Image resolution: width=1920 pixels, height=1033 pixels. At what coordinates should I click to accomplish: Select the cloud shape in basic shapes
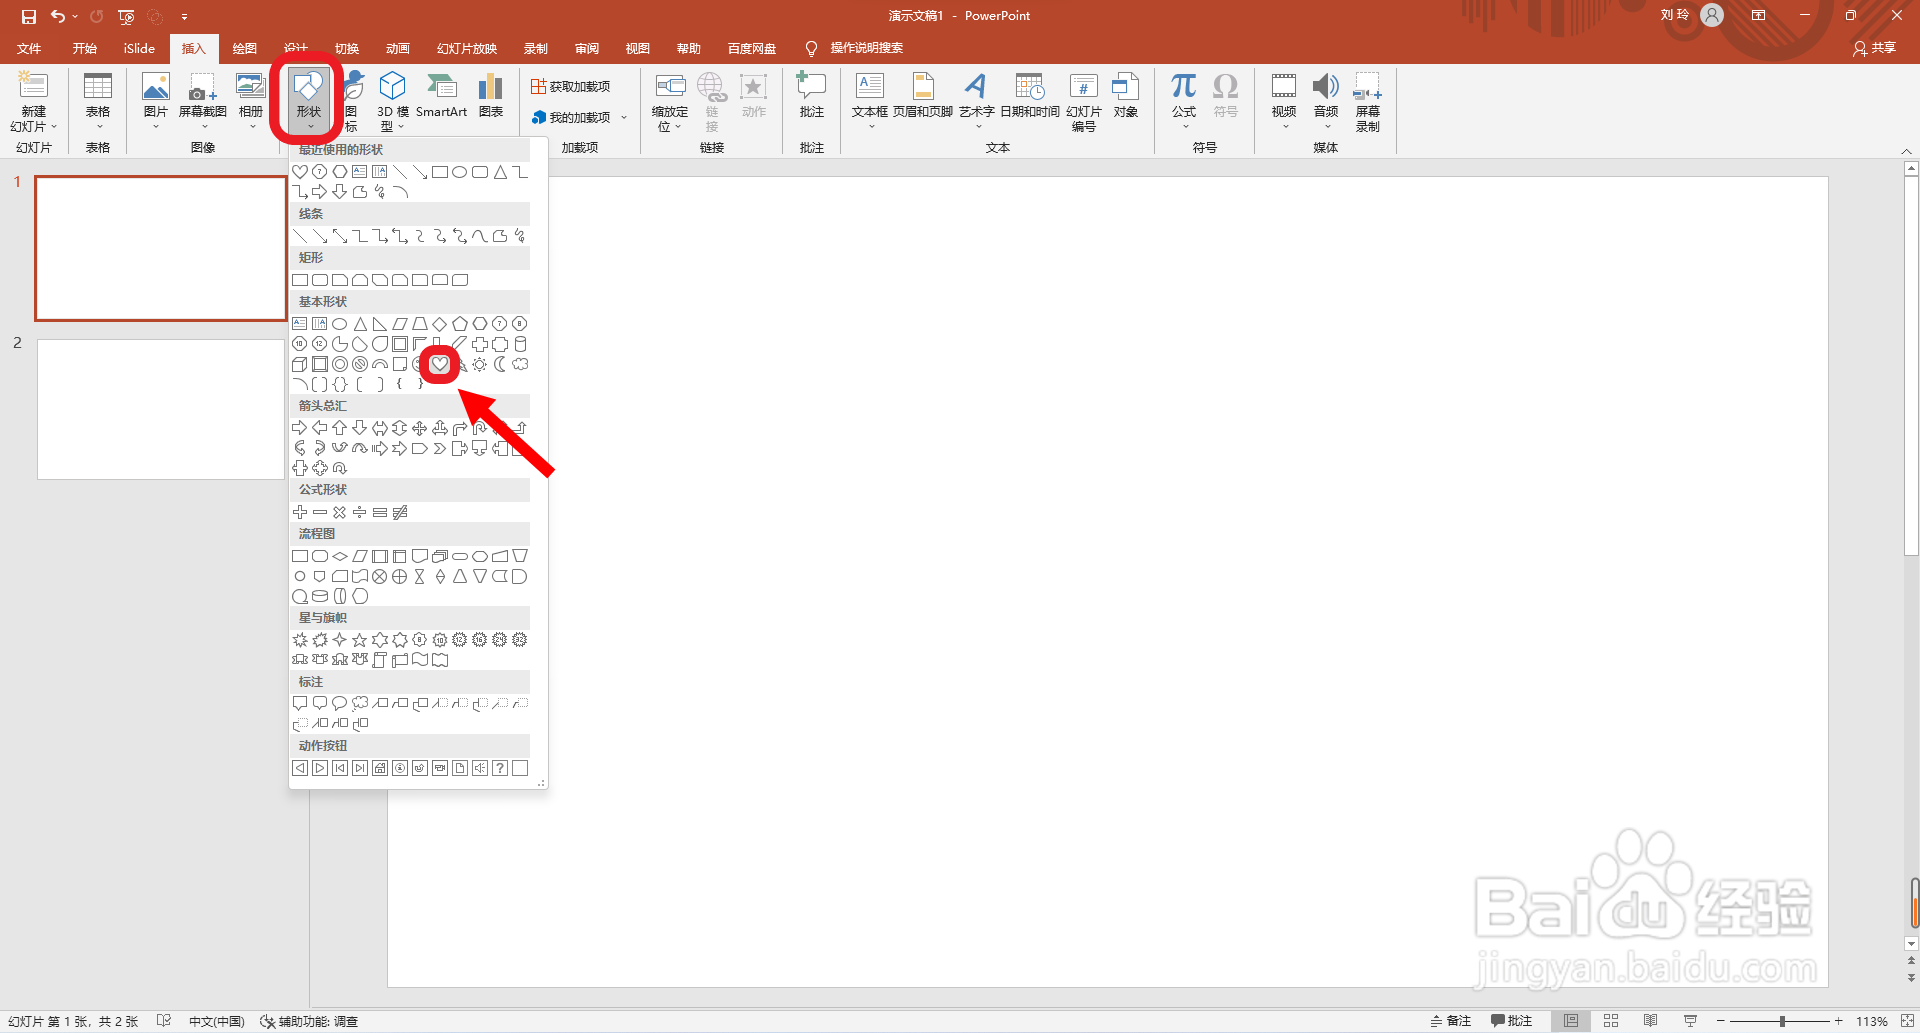[520, 364]
